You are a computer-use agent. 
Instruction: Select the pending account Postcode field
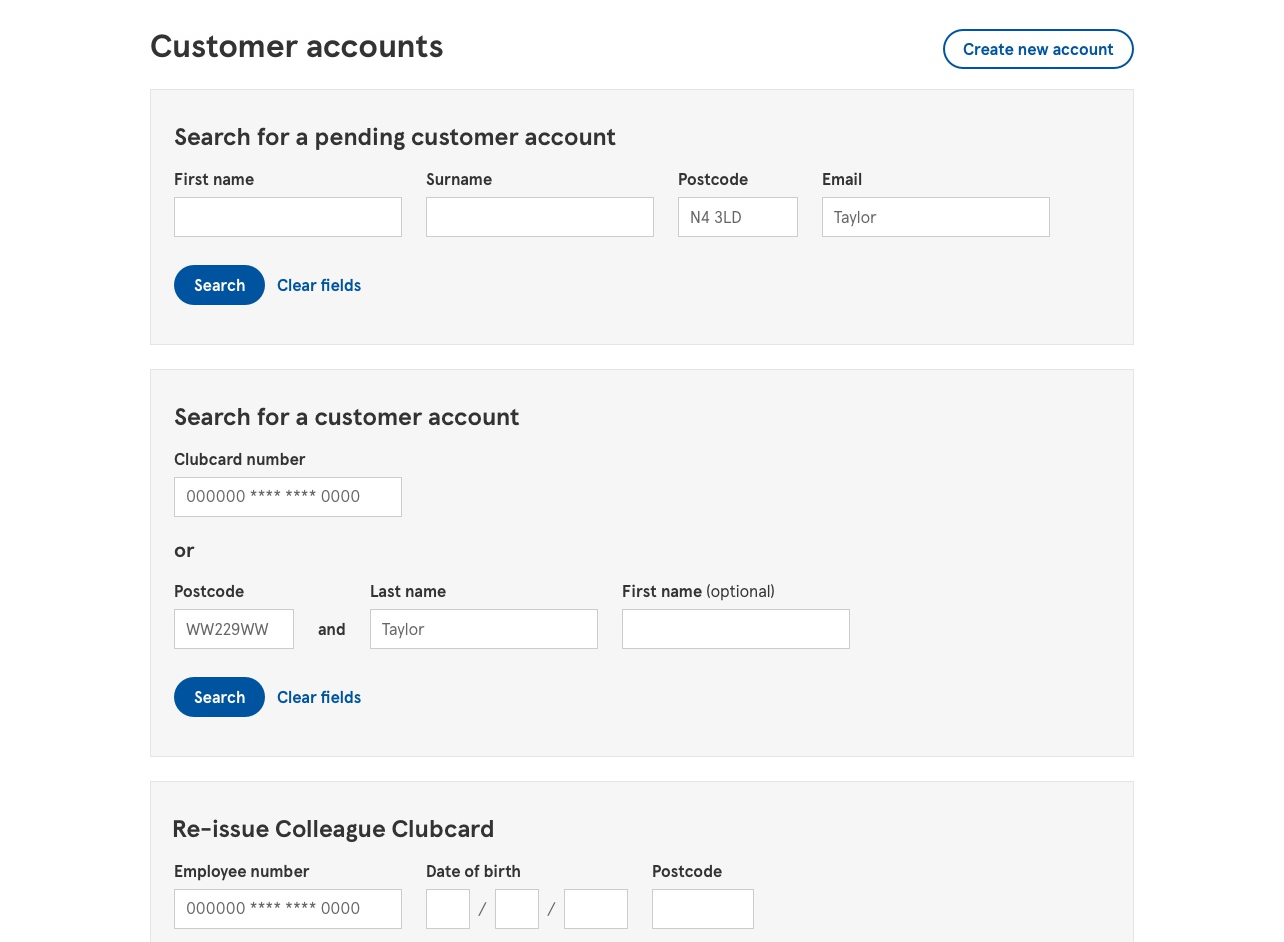tap(738, 217)
